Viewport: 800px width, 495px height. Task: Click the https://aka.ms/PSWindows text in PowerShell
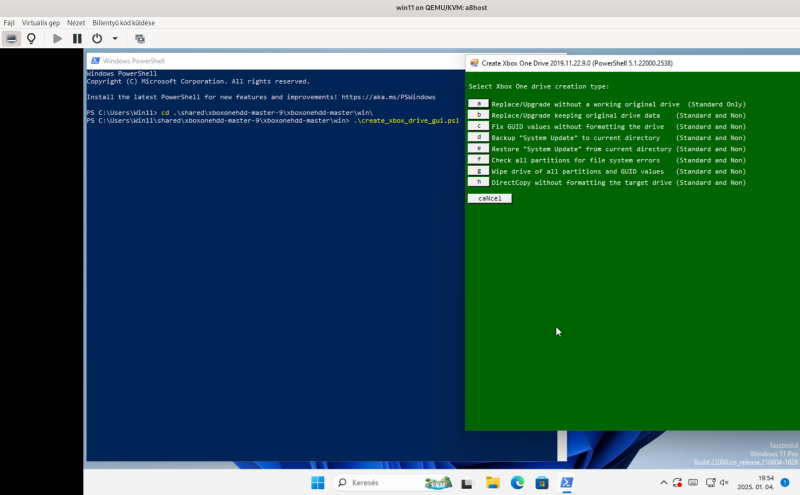pyautogui.click(x=388, y=97)
